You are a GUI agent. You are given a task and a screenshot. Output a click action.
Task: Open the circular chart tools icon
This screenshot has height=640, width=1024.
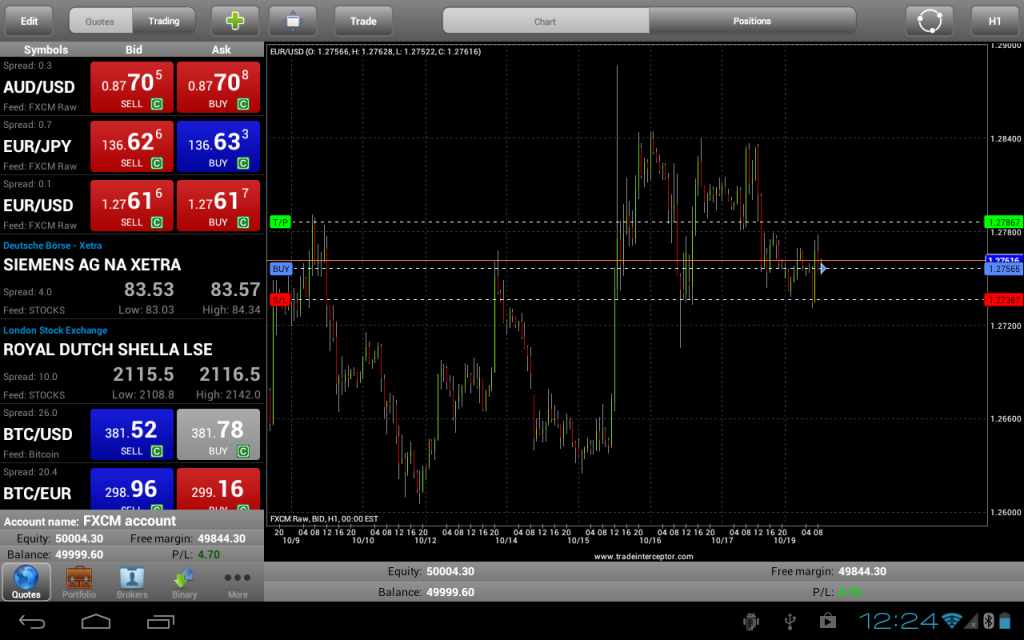pos(929,21)
